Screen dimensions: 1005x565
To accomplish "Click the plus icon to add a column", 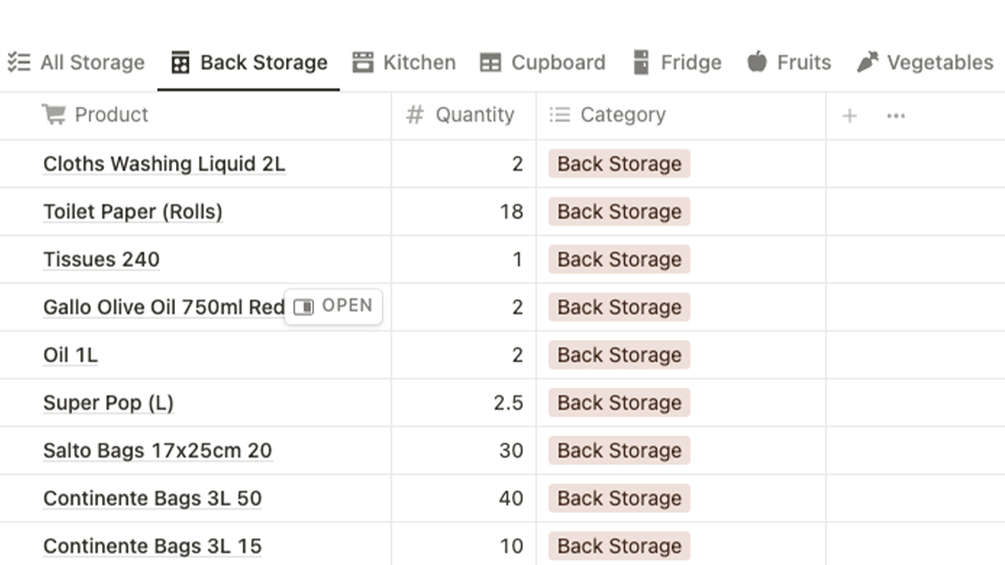I will [x=849, y=116].
